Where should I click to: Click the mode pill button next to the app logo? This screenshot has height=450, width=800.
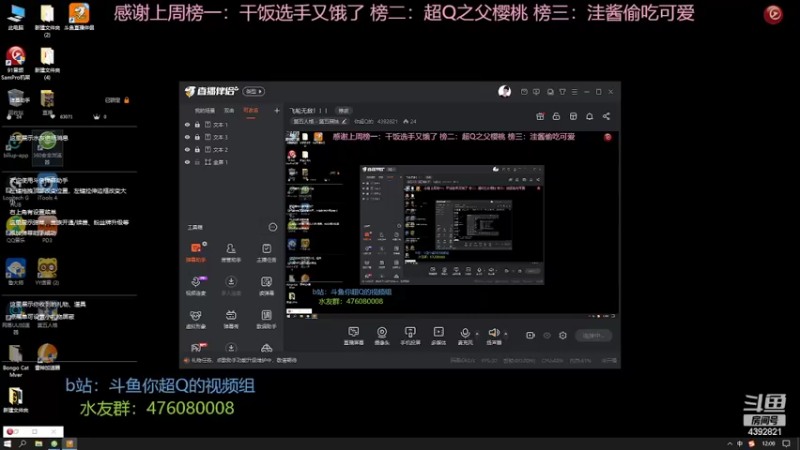click(x=253, y=91)
